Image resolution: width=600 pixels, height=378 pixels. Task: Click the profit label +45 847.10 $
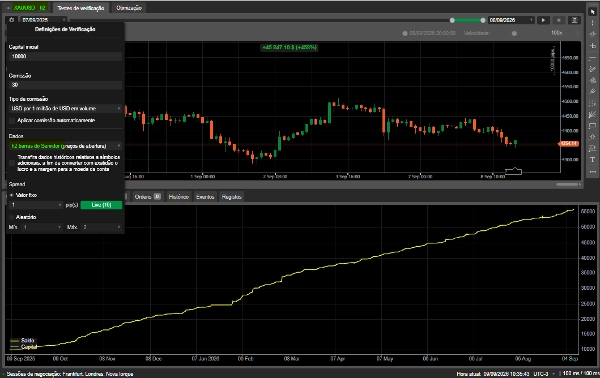coord(290,47)
